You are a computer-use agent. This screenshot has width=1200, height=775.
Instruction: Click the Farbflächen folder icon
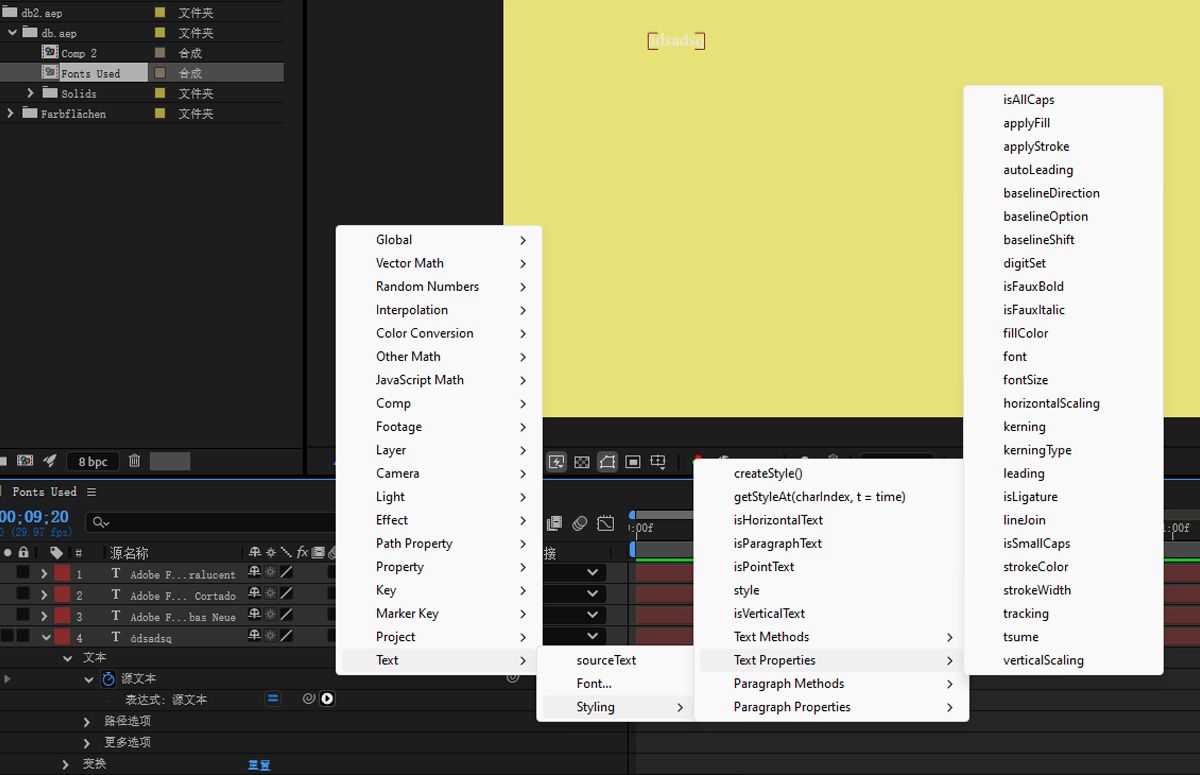point(29,113)
